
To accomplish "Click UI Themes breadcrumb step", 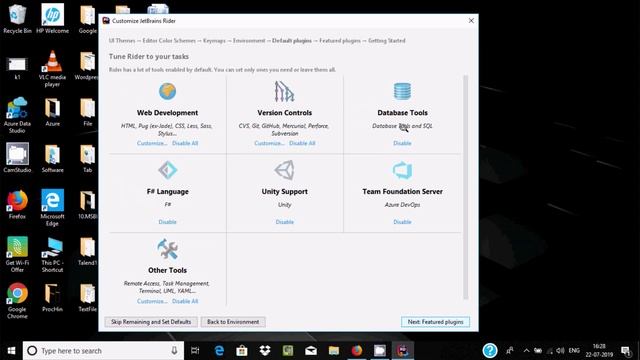I will (122, 41).
